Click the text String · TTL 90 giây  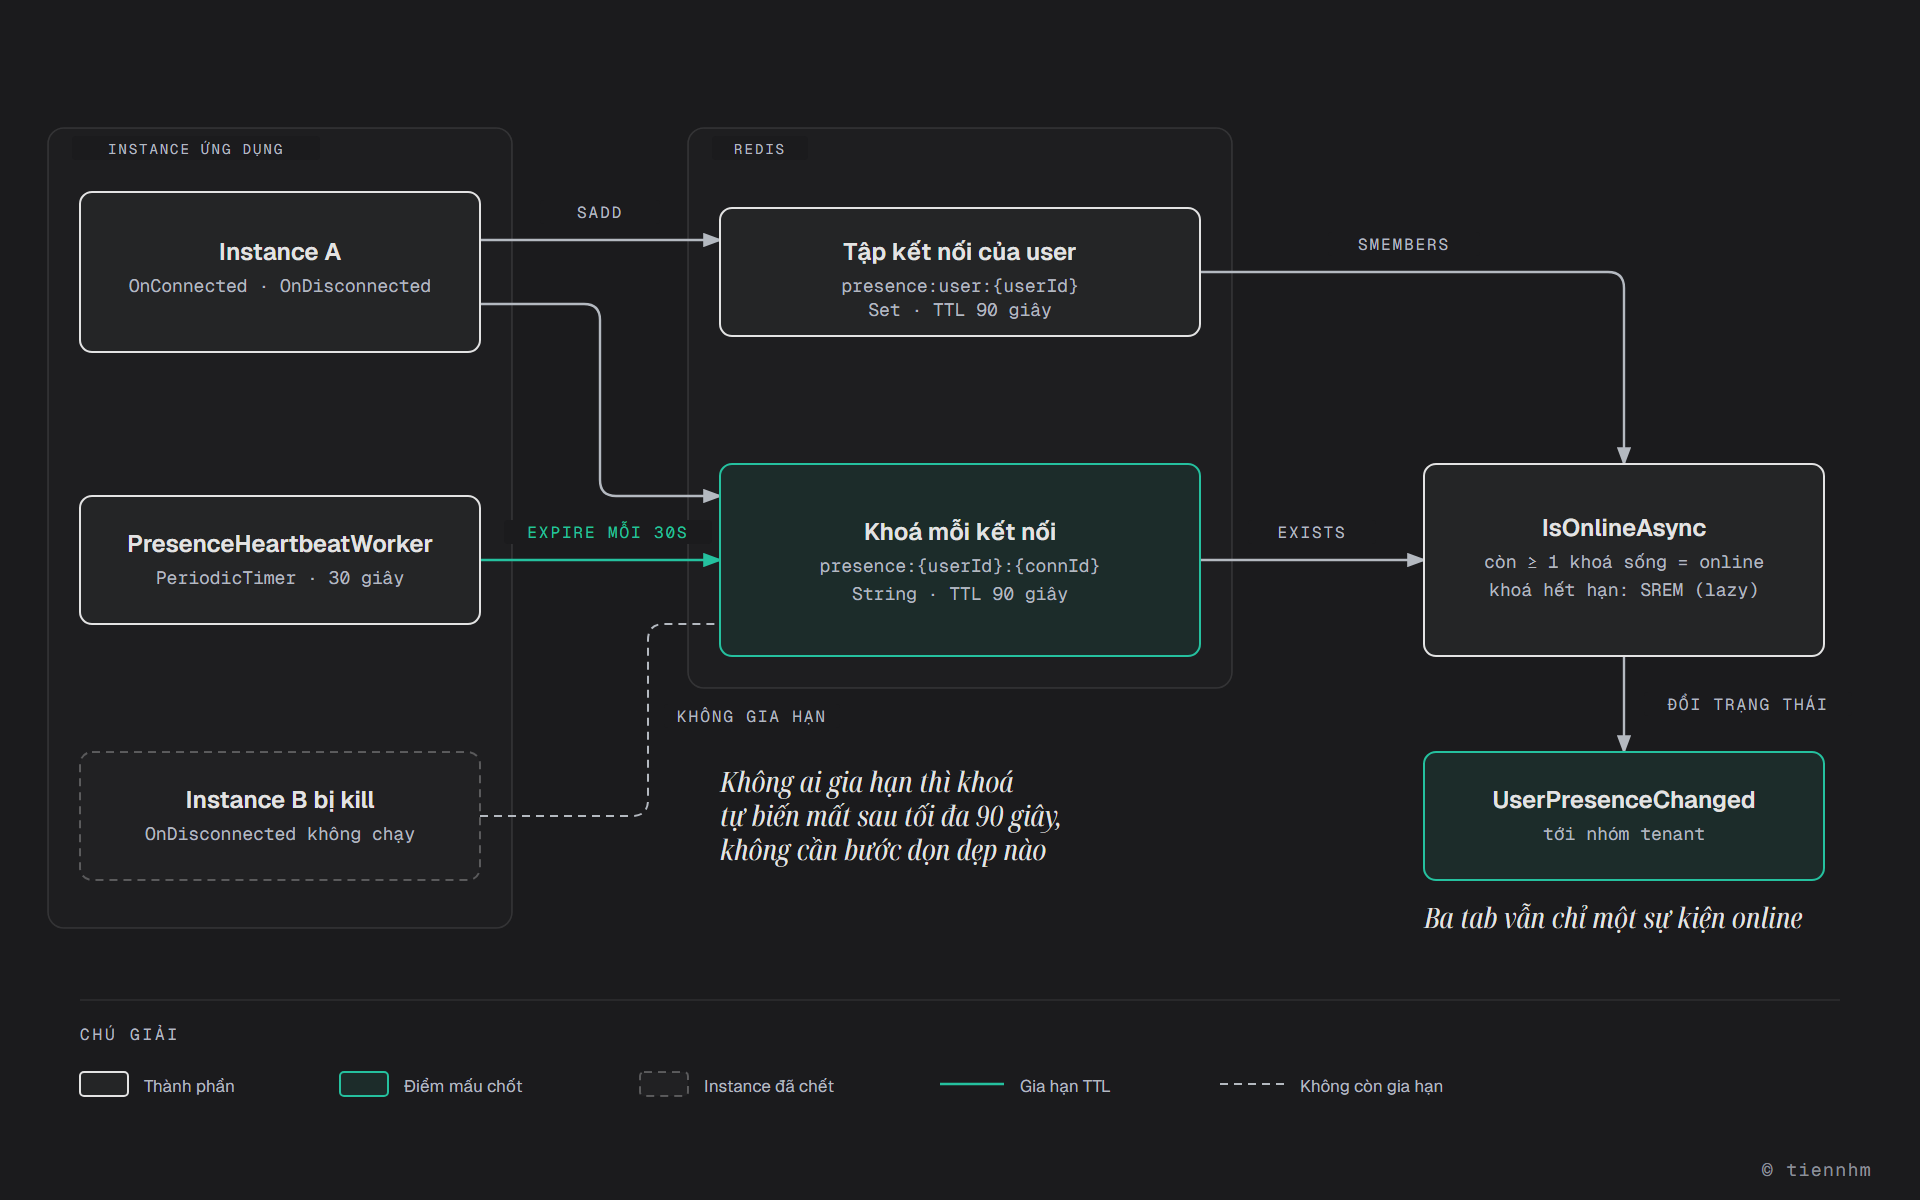(960, 594)
